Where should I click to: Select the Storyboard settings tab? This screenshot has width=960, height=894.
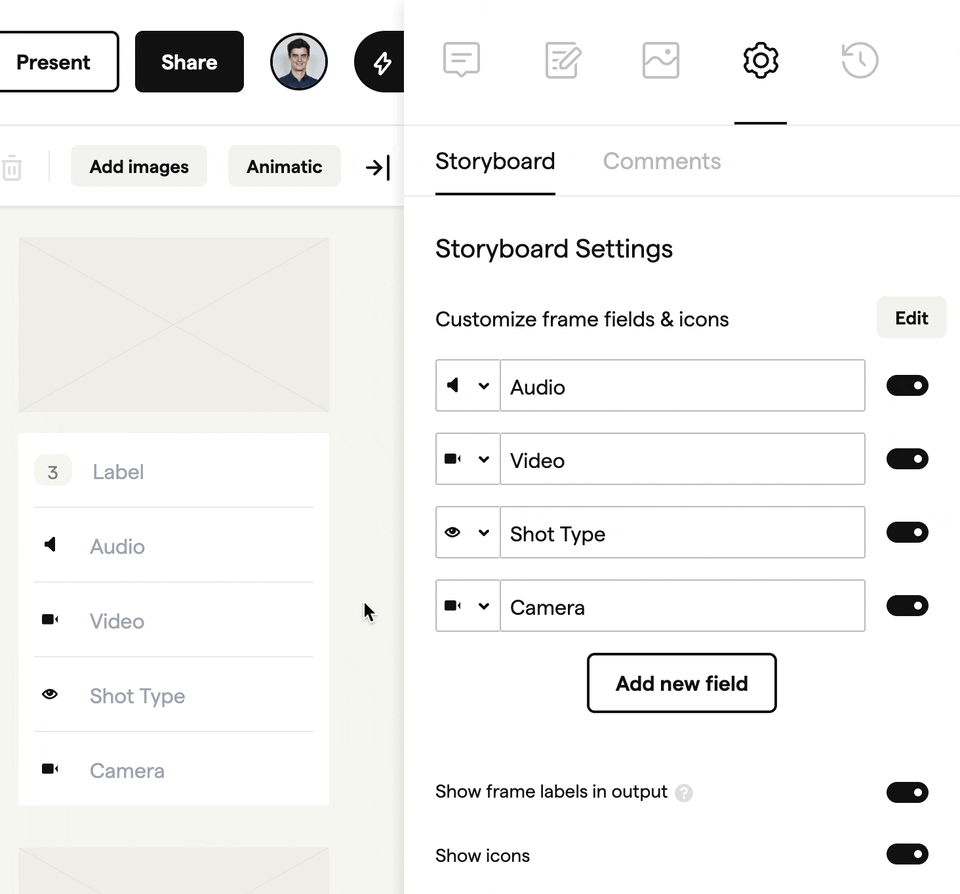click(495, 161)
